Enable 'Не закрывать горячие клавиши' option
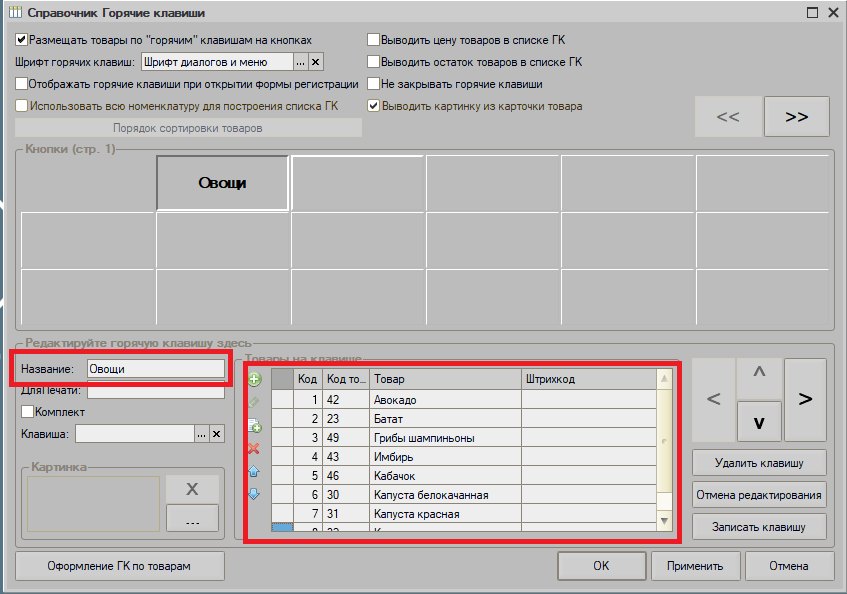Viewport: 847px width, 594px height. pos(373,84)
